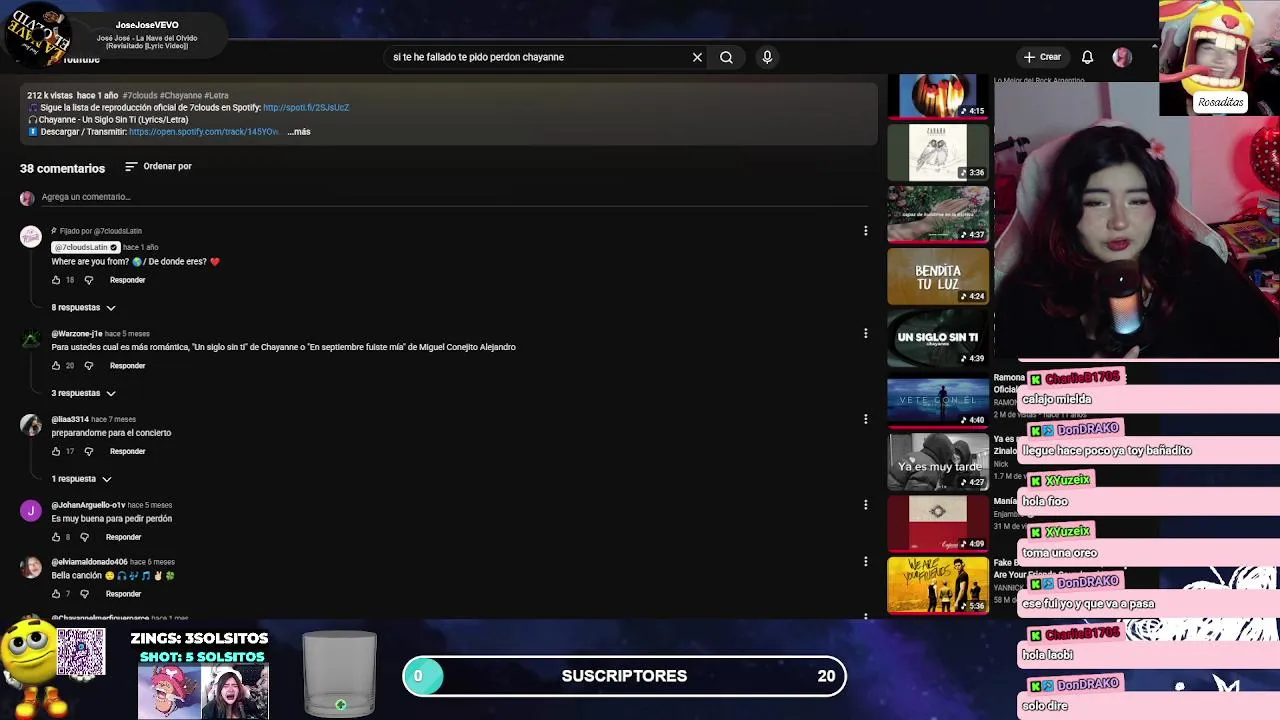Dislike the Bella canción comment

tap(85, 594)
